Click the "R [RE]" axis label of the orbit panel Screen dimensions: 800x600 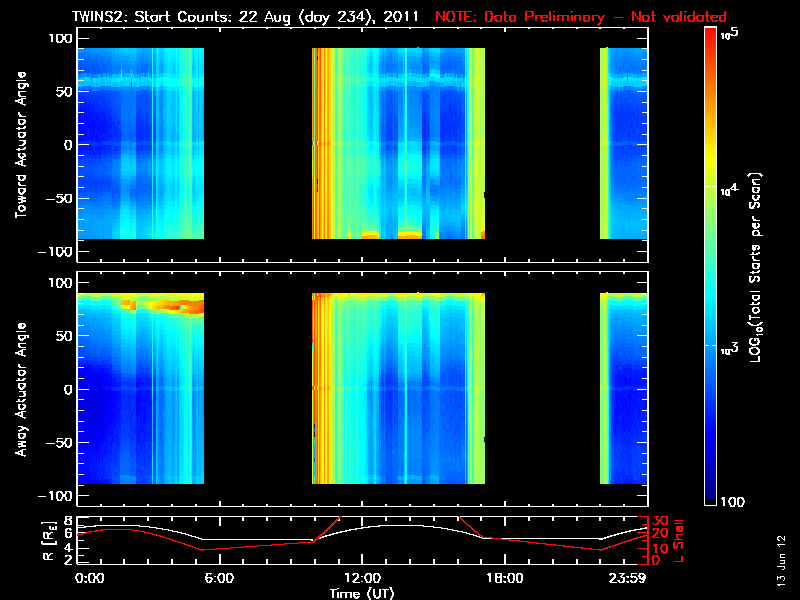48,541
